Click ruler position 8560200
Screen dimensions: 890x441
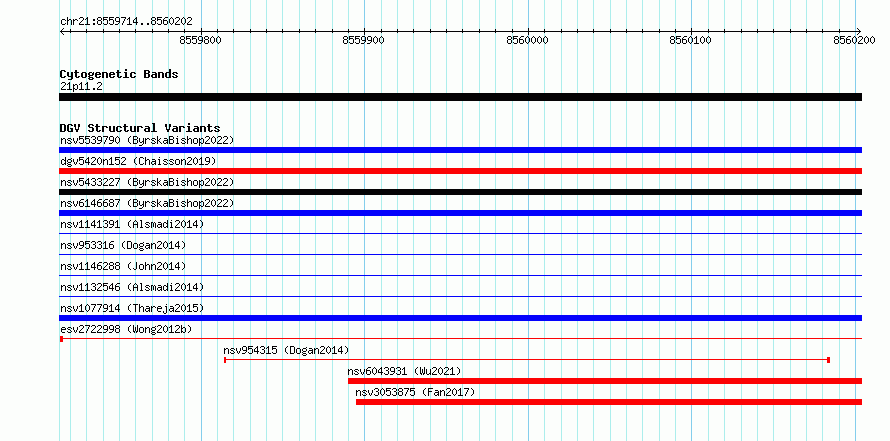click(855, 40)
